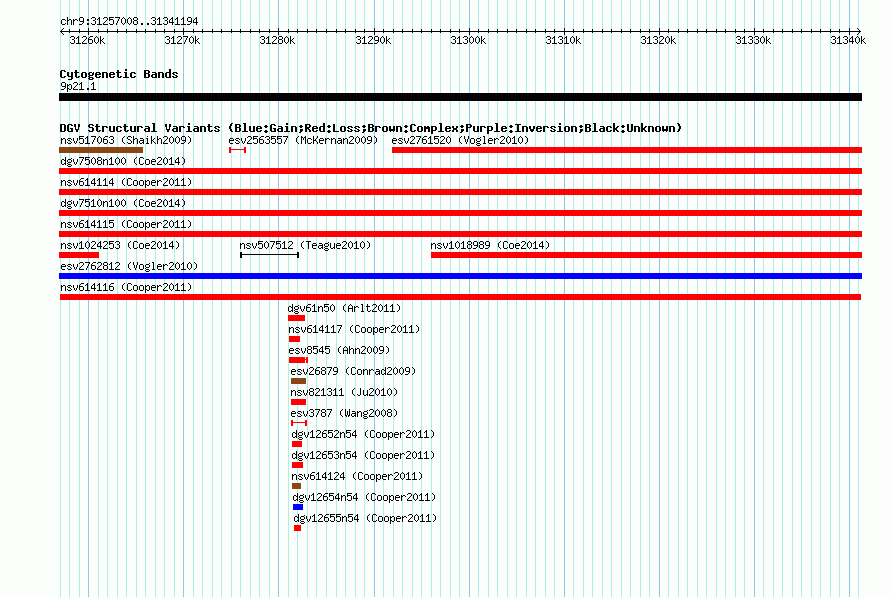Open variant esv3787 (Wang2008) label
Image resolution: width=890 pixels, height=597 pixels.
(x=344, y=413)
